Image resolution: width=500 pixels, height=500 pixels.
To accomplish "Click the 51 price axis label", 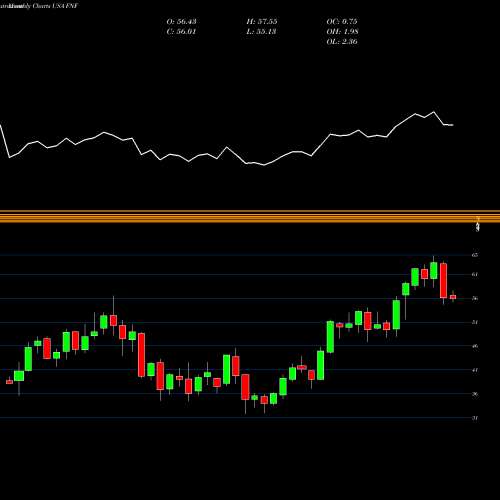I will pyautogui.click(x=475, y=322).
